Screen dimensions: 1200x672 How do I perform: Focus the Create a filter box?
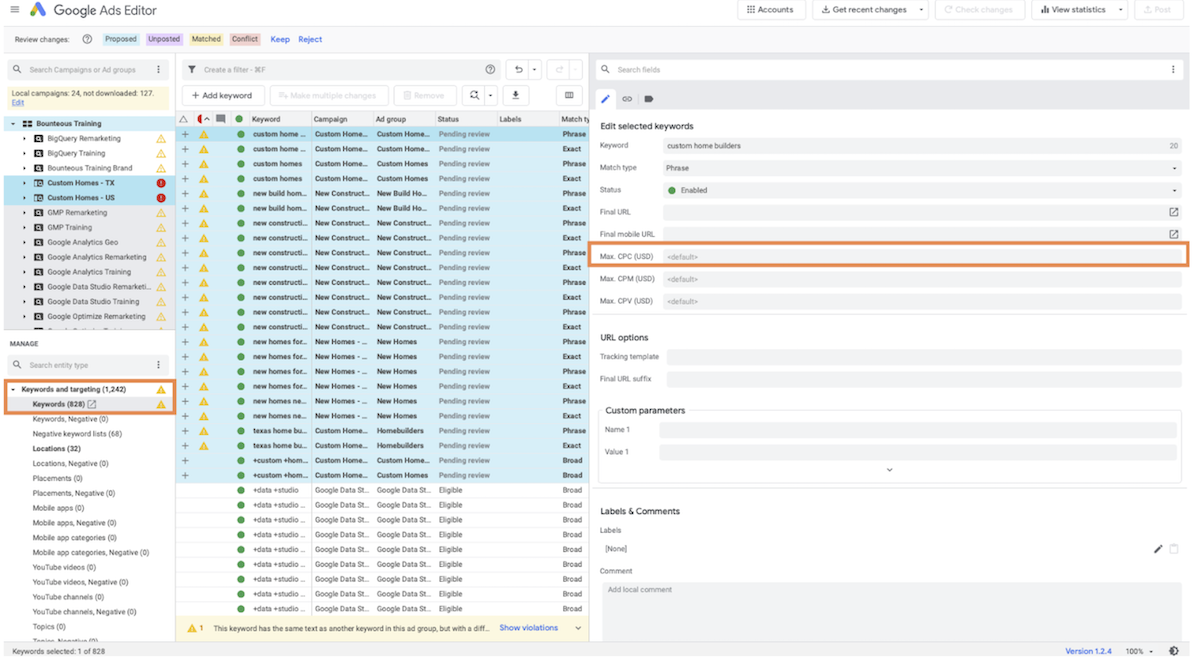coord(340,70)
